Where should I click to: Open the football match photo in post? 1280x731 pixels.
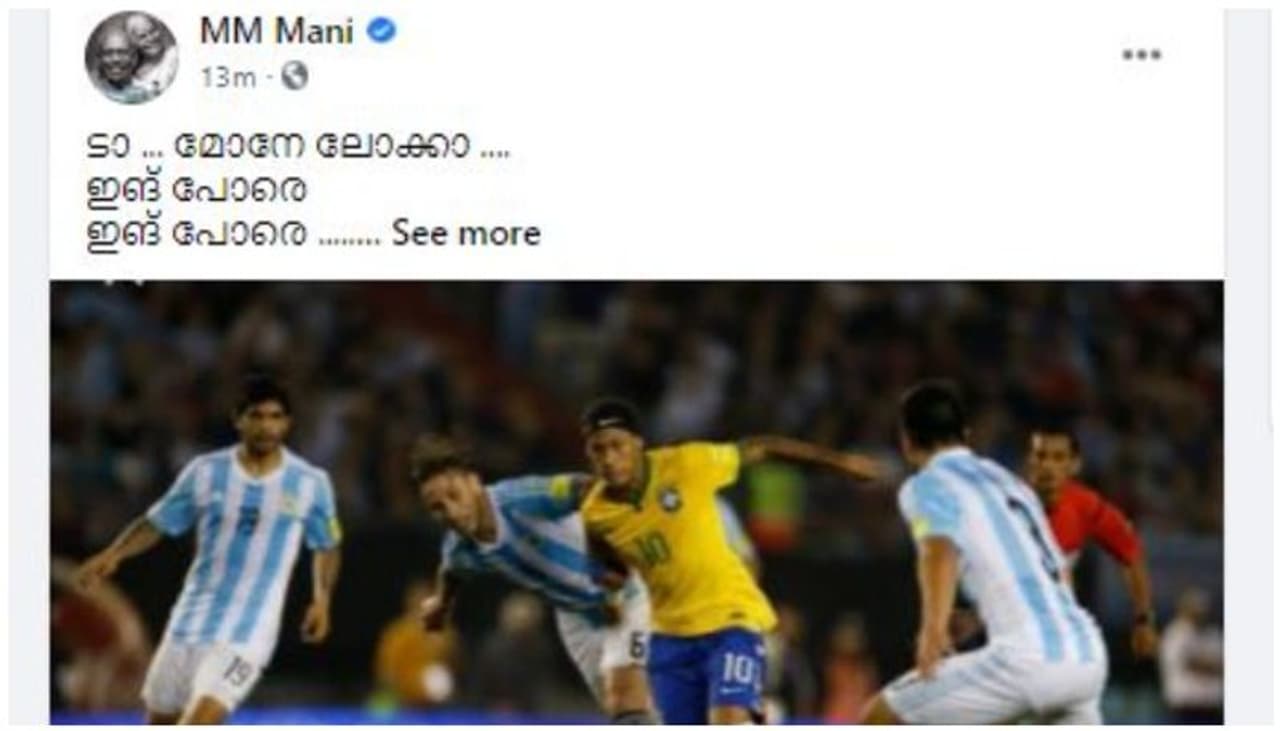pyautogui.click(x=637, y=502)
